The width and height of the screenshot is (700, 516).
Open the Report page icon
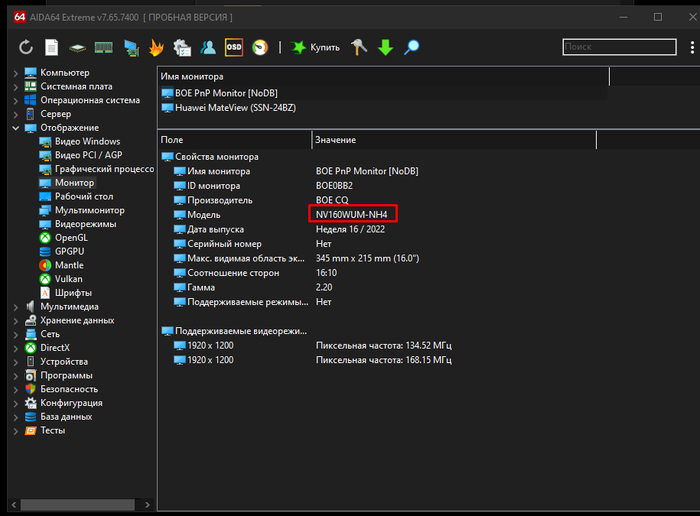(51, 47)
